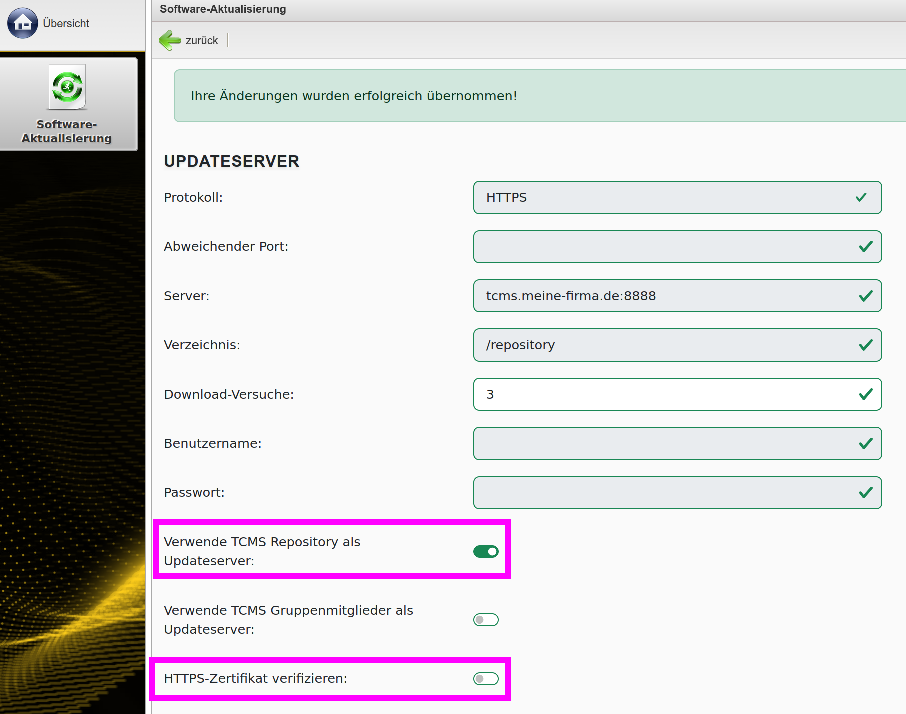Image resolution: width=906 pixels, height=714 pixels.
Task: Click the 'Verzeichnis:' label
Action: click(x=202, y=345)
